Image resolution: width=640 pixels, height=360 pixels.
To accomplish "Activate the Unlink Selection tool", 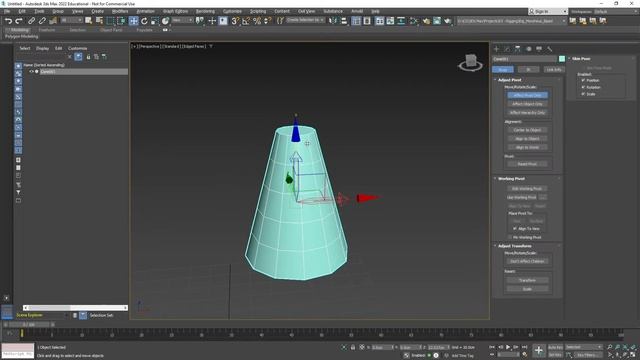I will (42, 21).
